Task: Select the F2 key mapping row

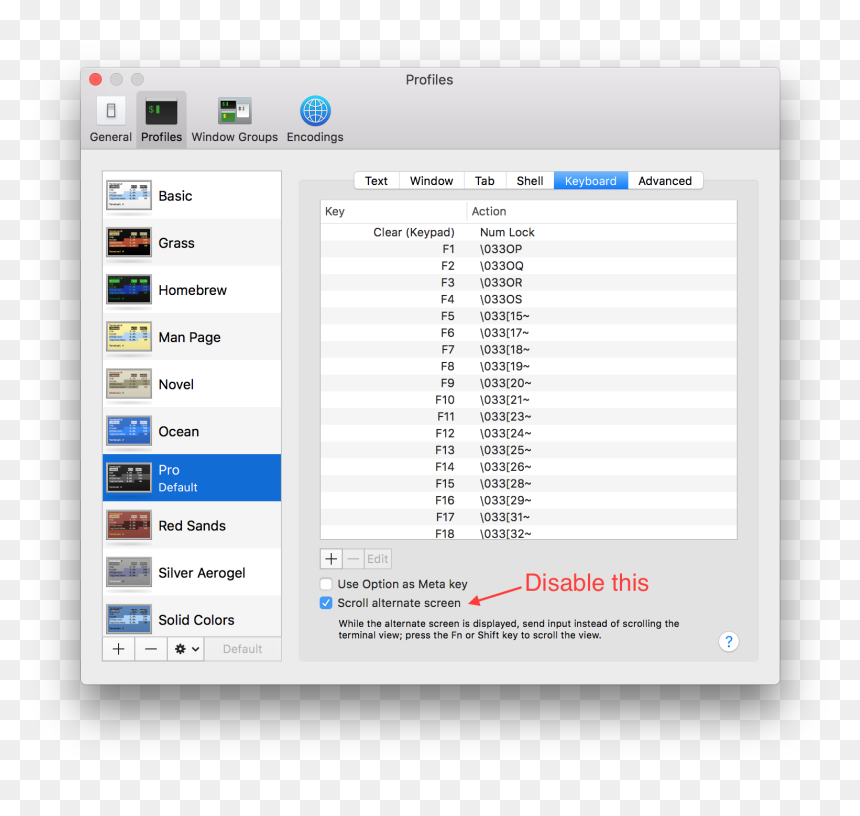Action: (x=529, y=266)
